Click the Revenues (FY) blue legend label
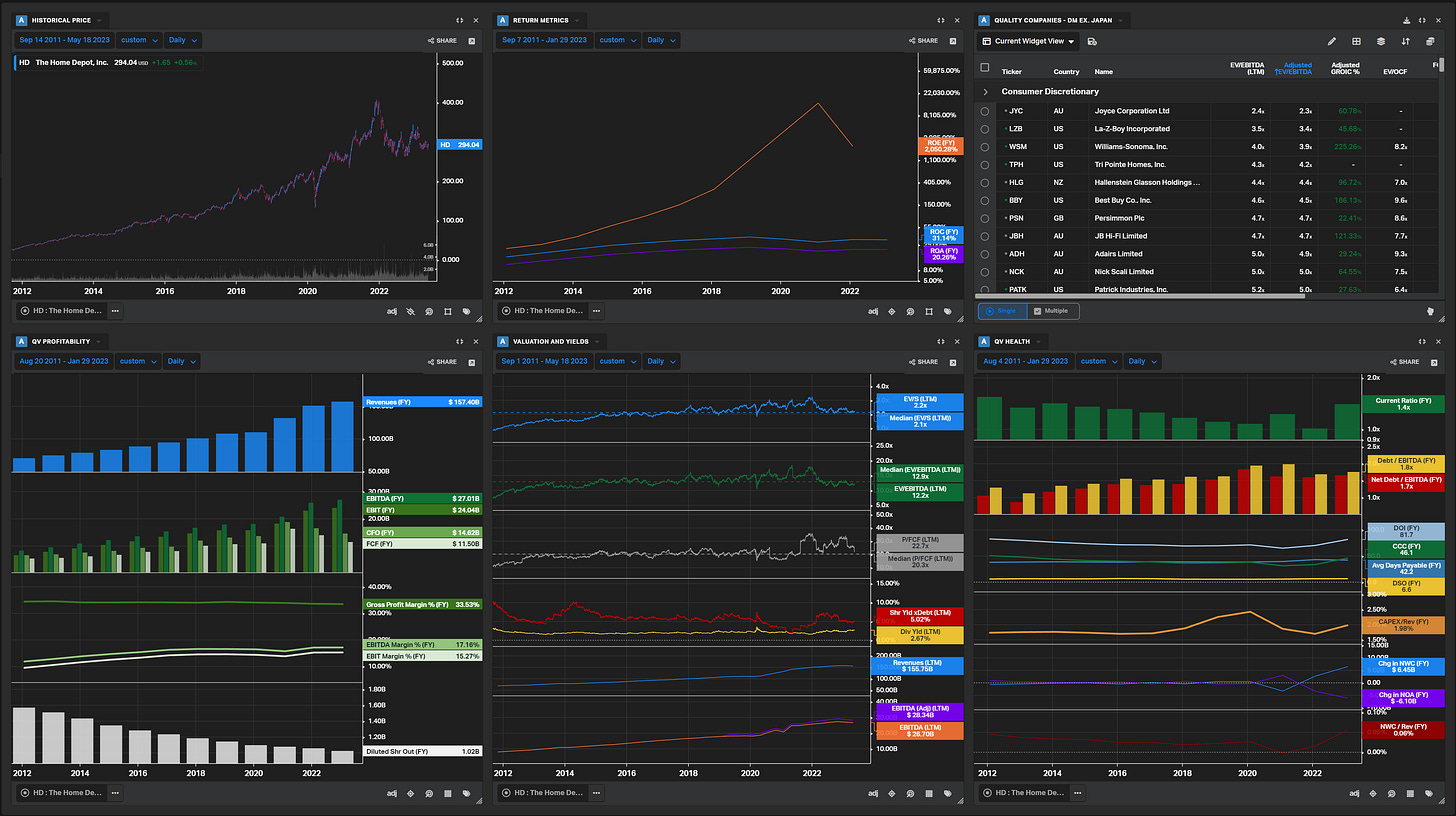This screenshot has height=816, width=1456. point(422,401)
